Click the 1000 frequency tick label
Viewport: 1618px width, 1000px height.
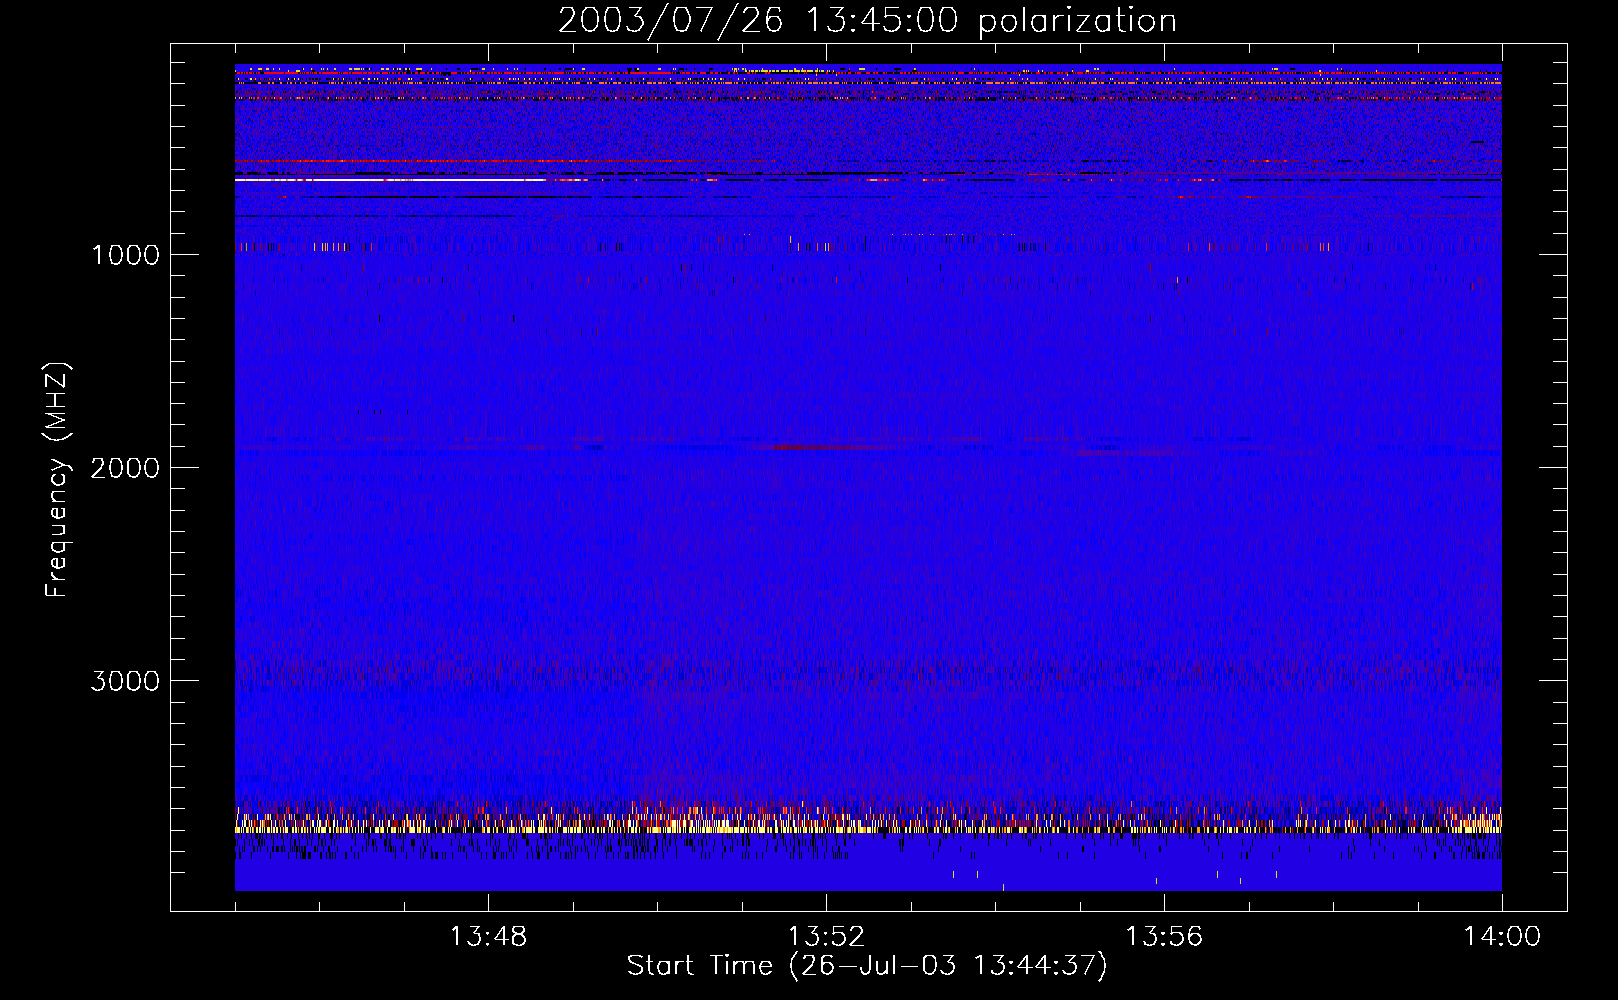(125, 255)
